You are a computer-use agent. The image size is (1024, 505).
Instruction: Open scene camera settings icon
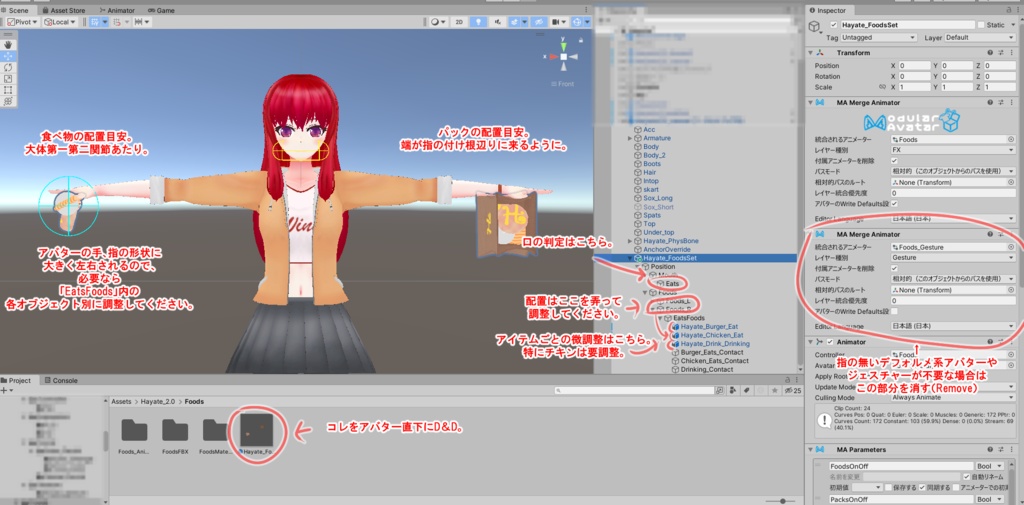point(559,22)
